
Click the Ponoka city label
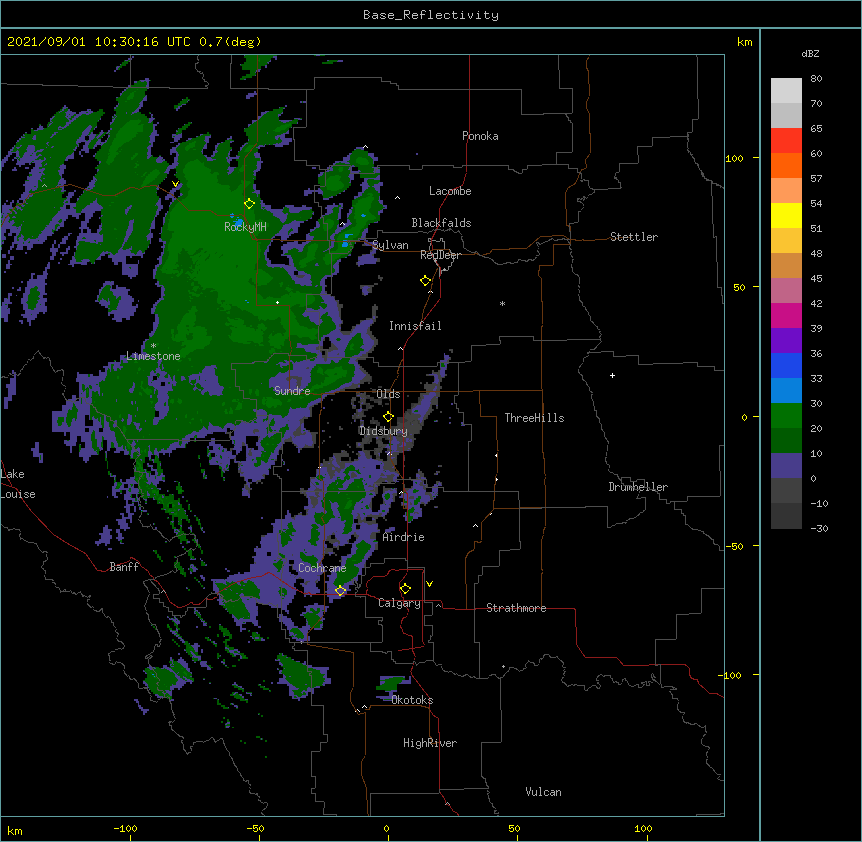(480, 136)
